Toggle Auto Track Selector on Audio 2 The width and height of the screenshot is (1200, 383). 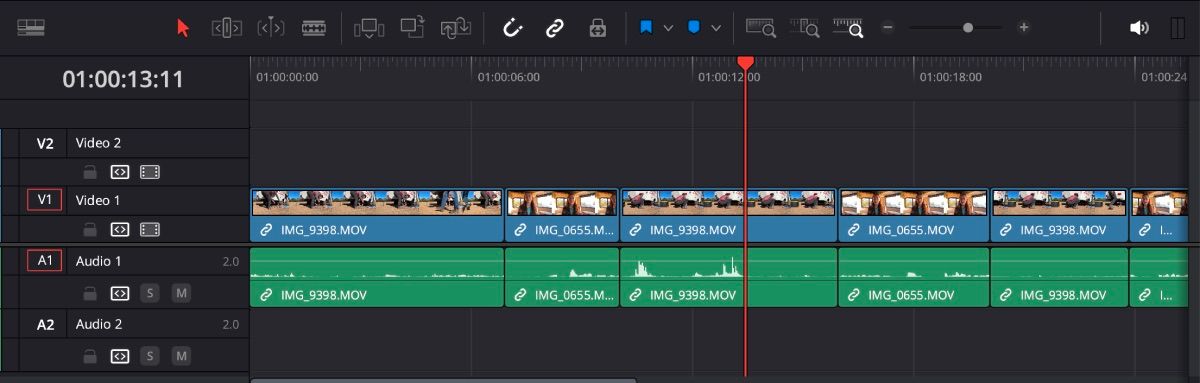tap(120, 356)
